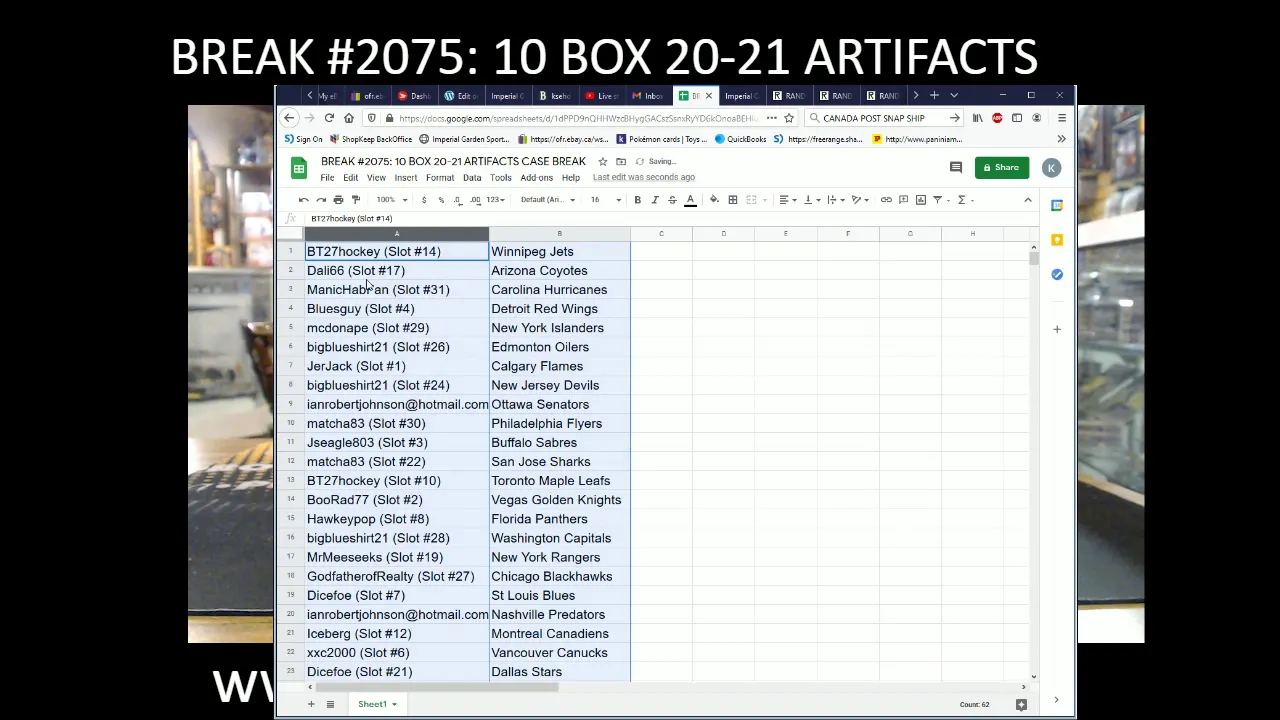The image size is (1280, 720).
Task: Insert a comment via toolbar icon
Action: 903,200
